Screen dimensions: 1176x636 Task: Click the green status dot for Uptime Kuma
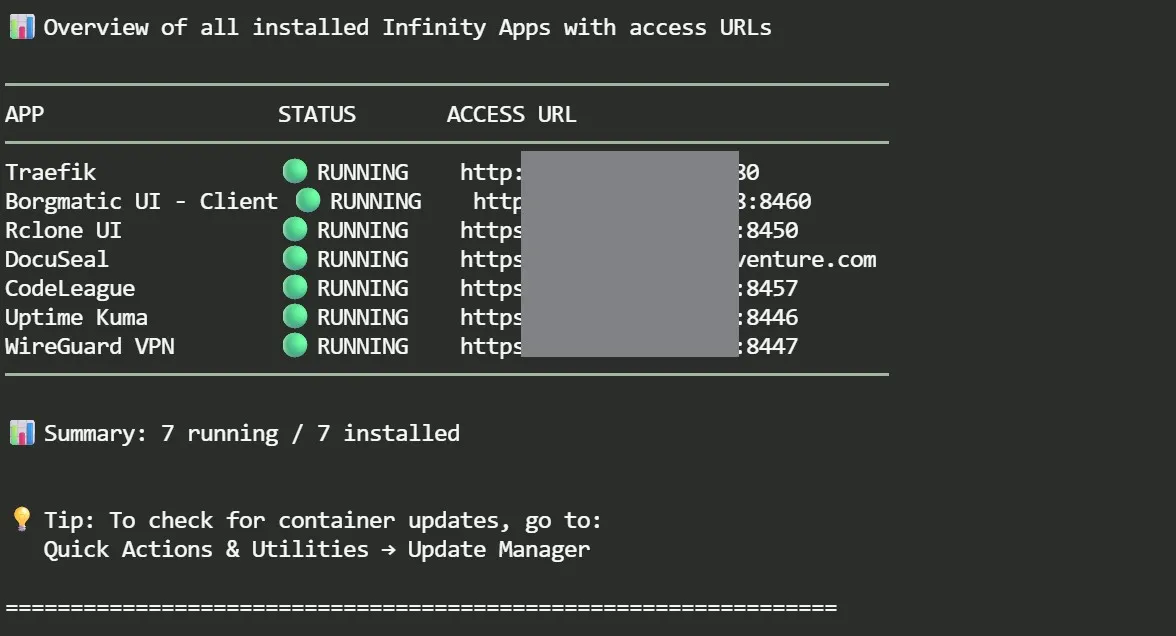pos(295,316)
